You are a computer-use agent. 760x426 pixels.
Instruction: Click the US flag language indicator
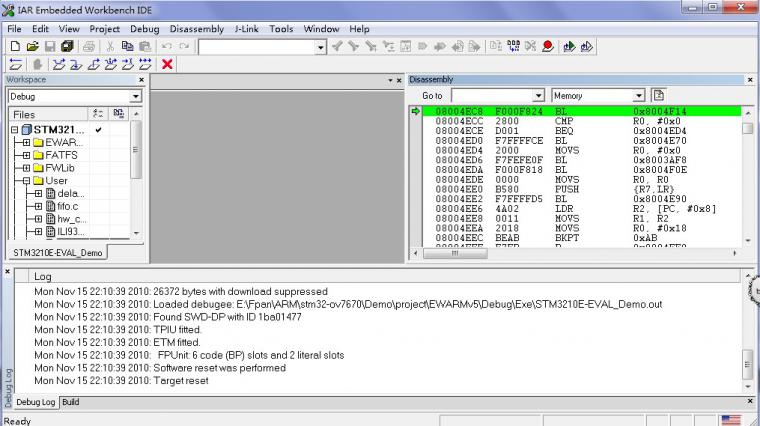(731, 420)
